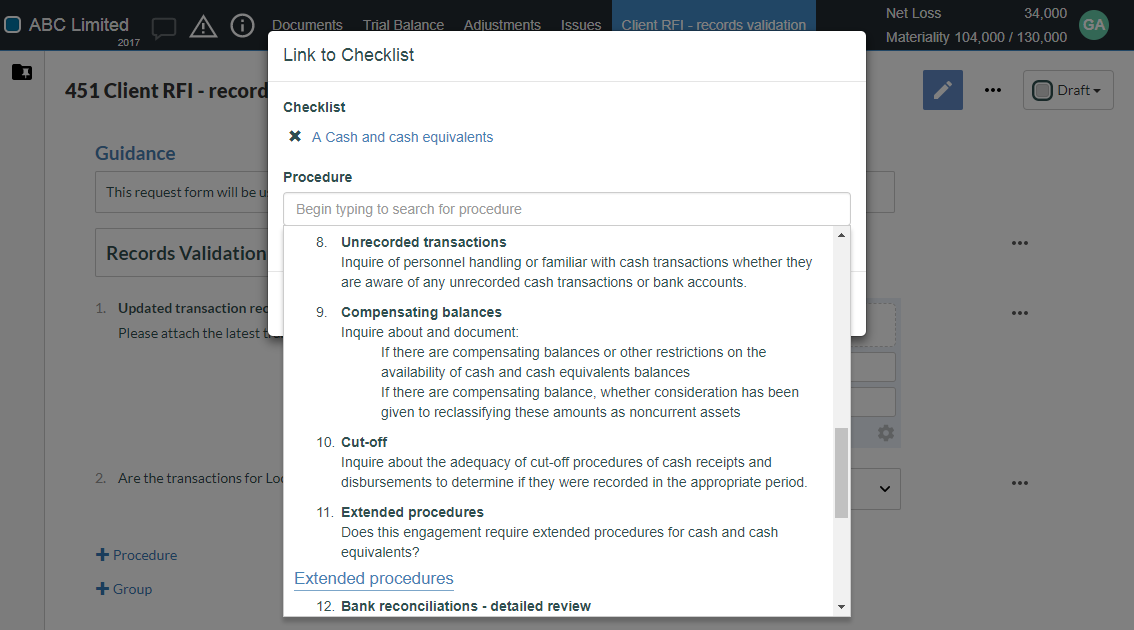Remove the Cash and cash equivalents checklist link

[x=295, y=136]
